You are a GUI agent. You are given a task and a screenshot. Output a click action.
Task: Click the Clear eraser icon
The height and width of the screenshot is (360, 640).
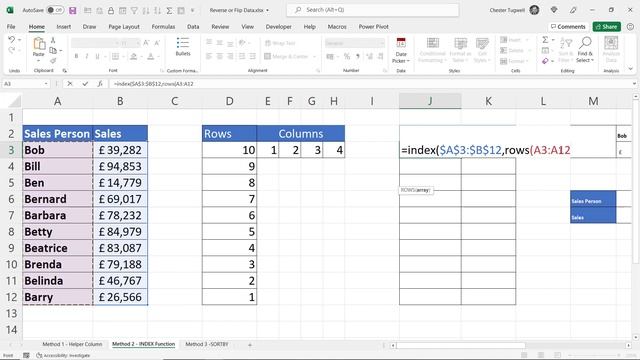coord(545,61)
